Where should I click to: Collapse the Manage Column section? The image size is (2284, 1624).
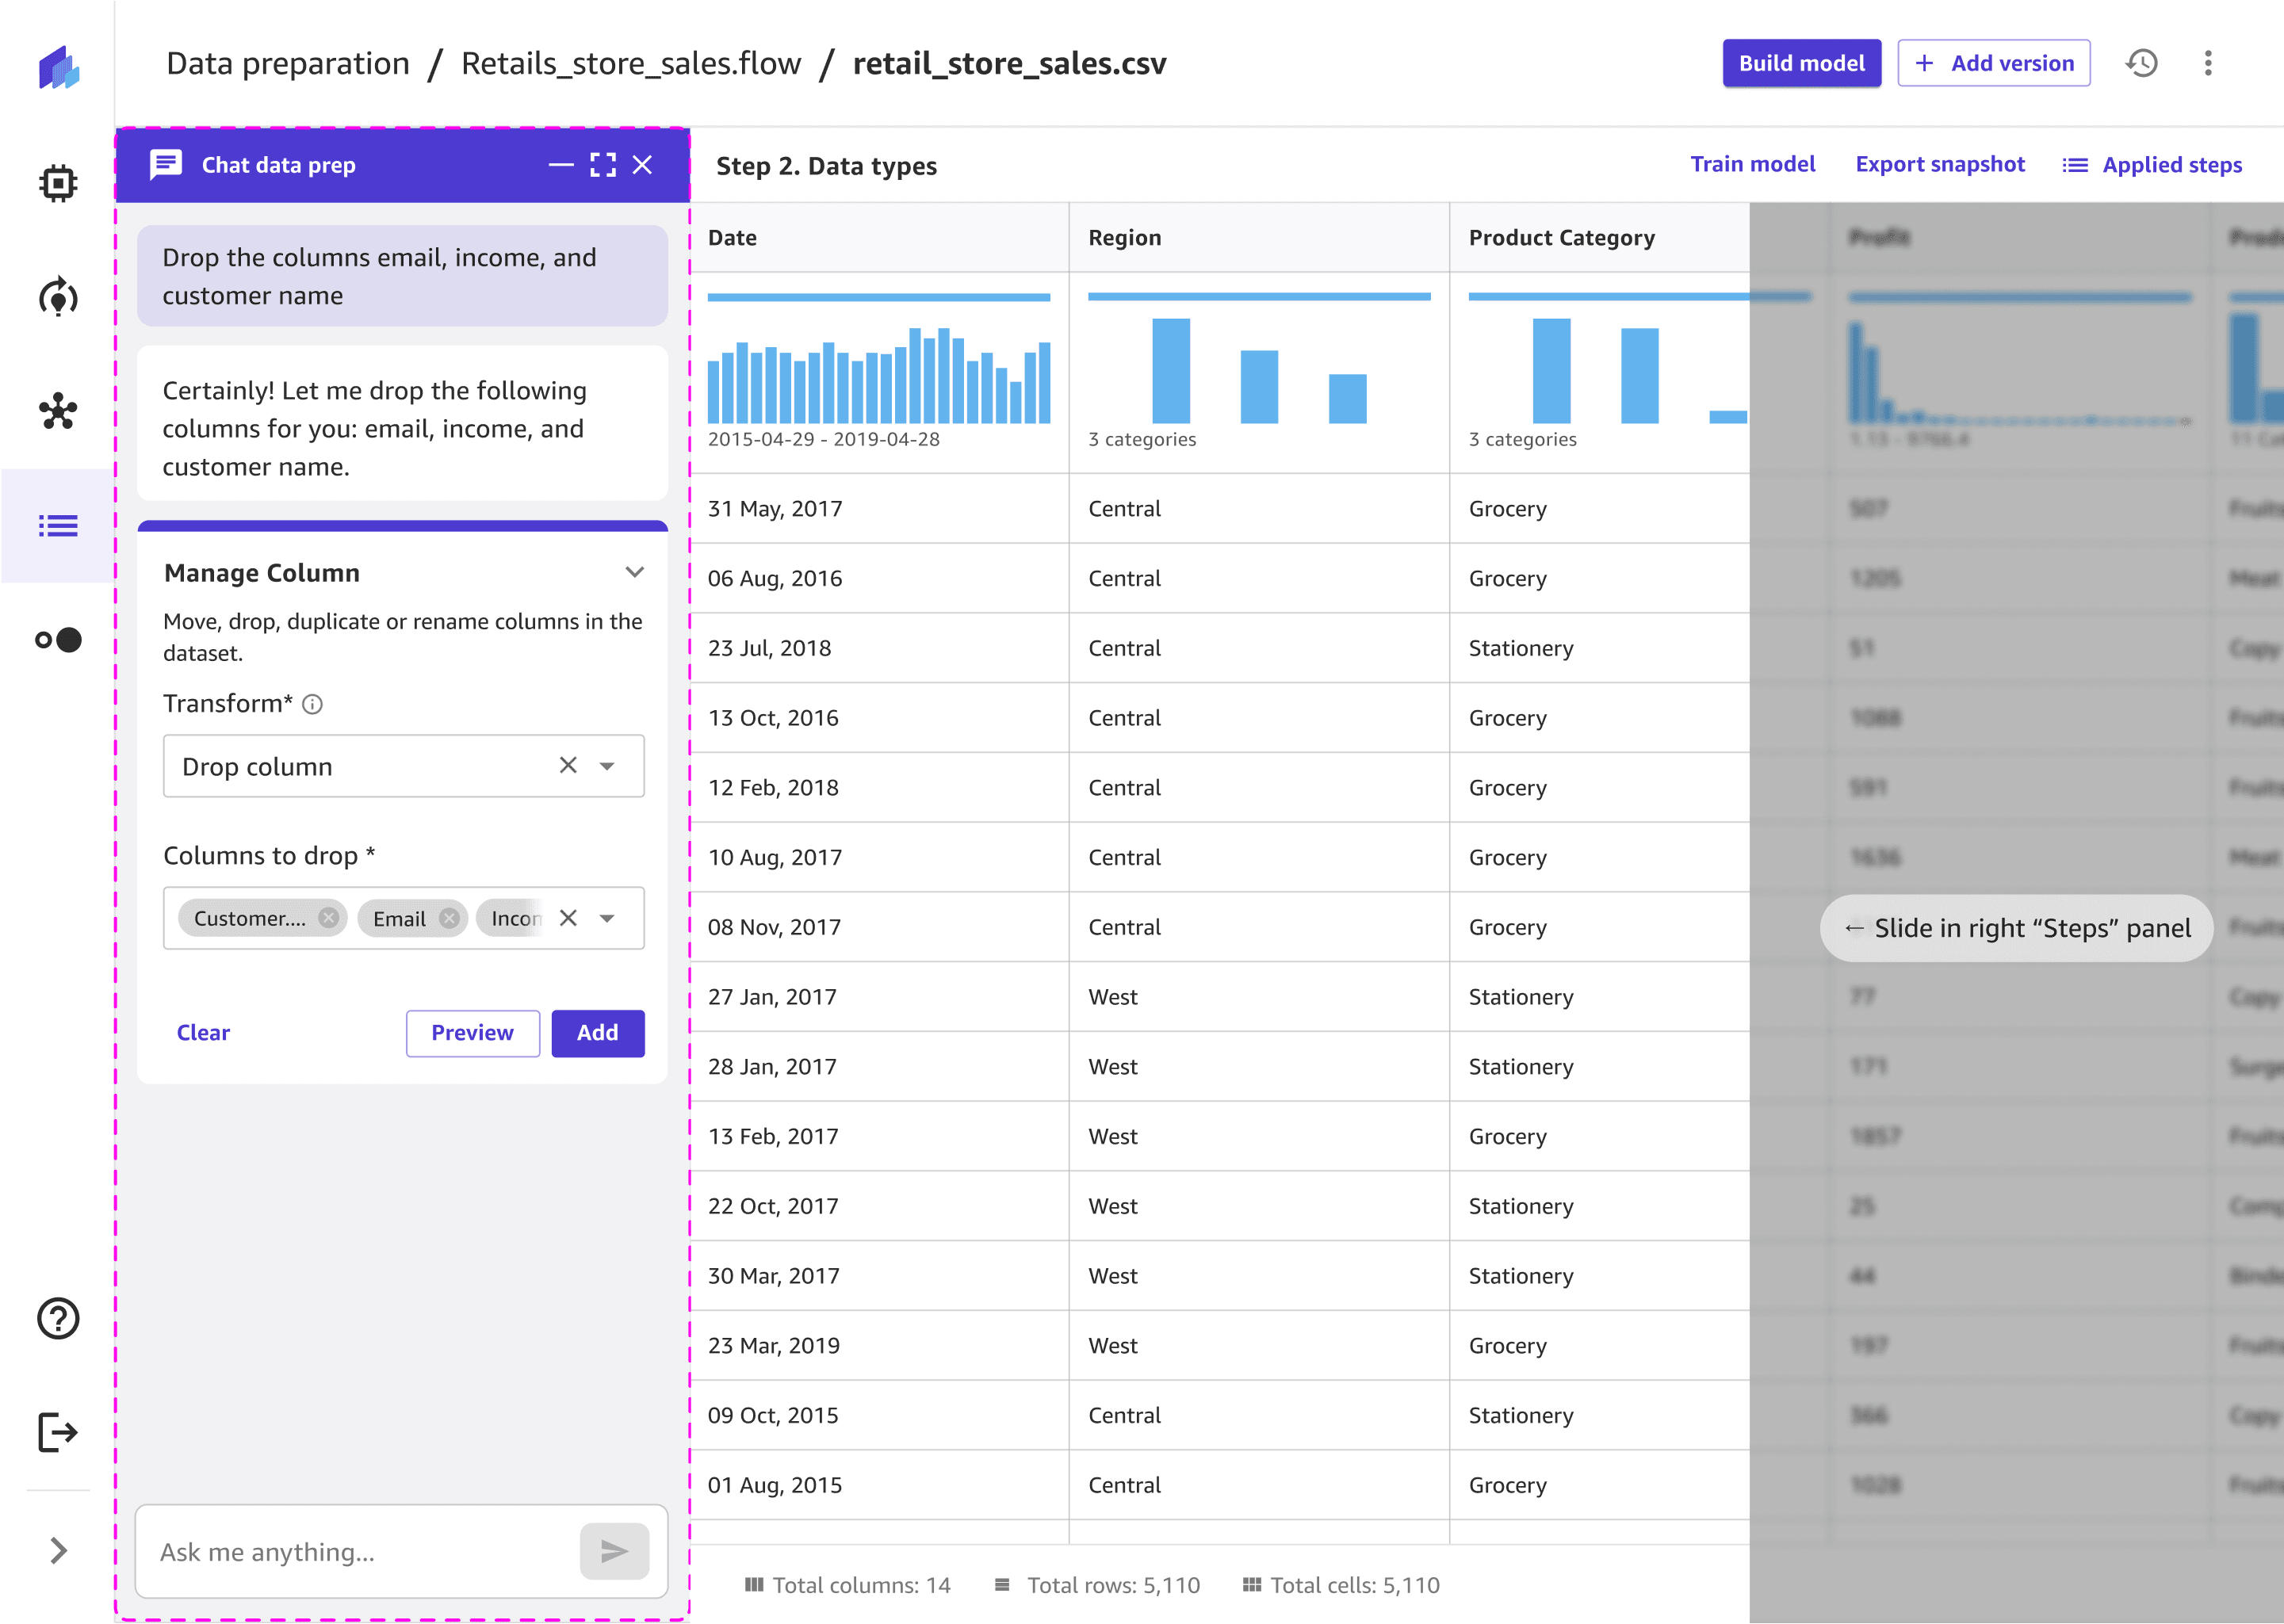tap(634, 572)
